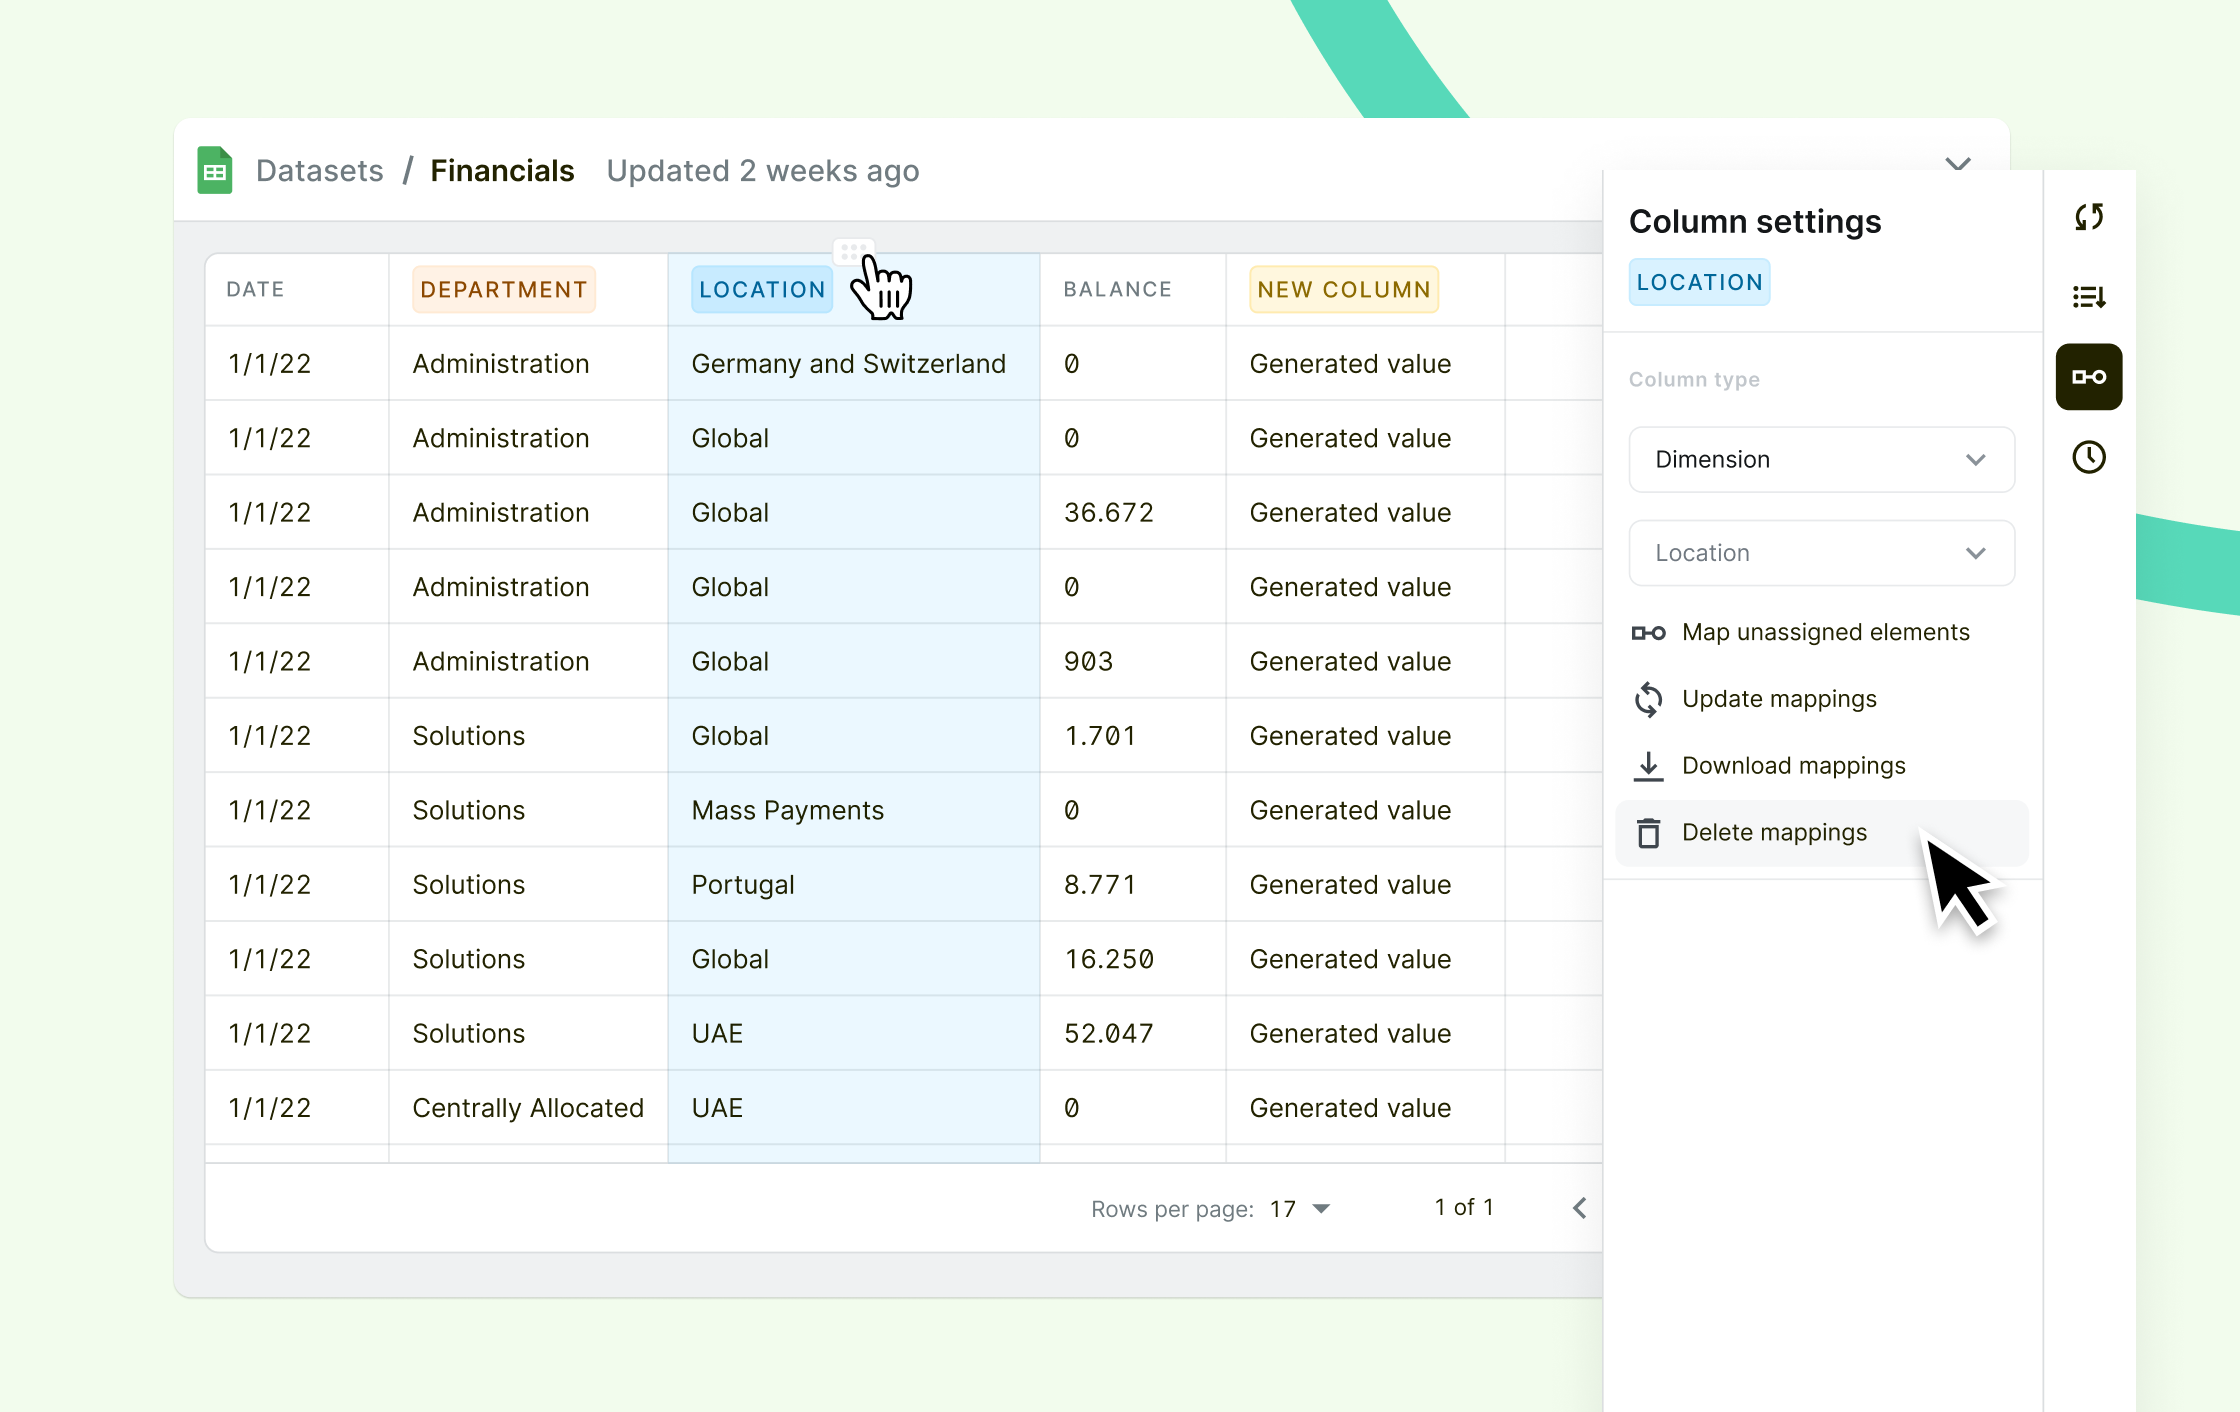
Task: Expand the Dimension column type dropdown
Action: click(x=1821, y=460)
